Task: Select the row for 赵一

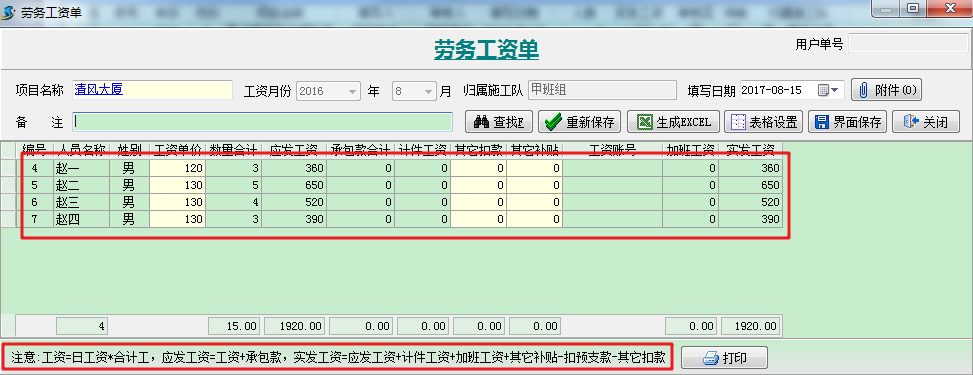Action: click(400, 168)
